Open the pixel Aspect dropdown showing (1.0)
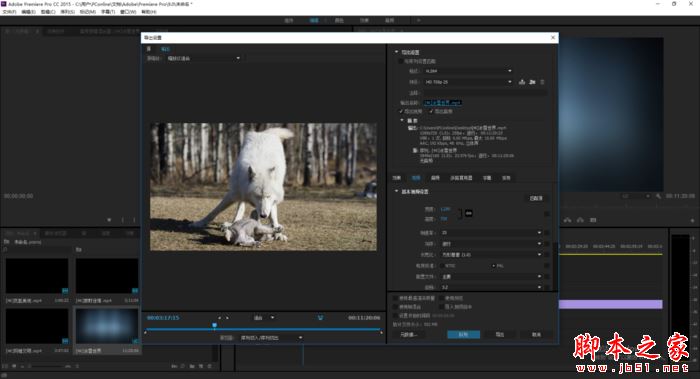 point(491,254)
